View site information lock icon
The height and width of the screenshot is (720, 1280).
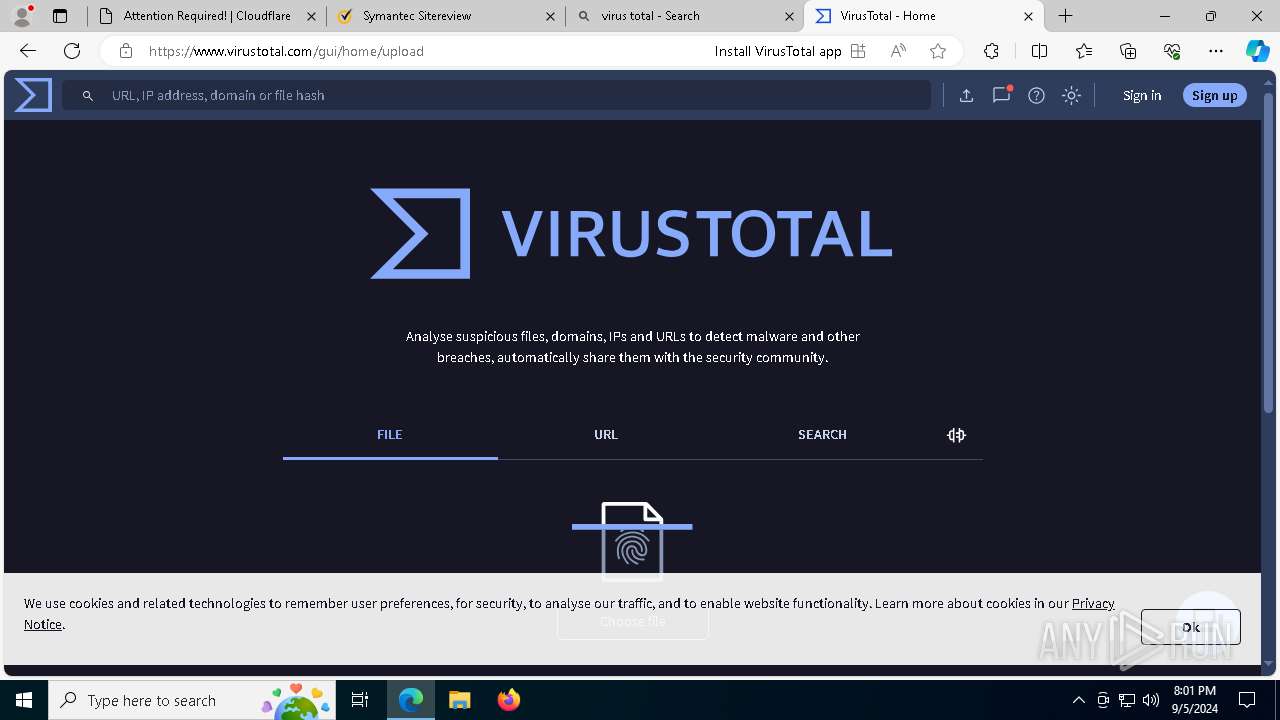[x=125, y=51]
